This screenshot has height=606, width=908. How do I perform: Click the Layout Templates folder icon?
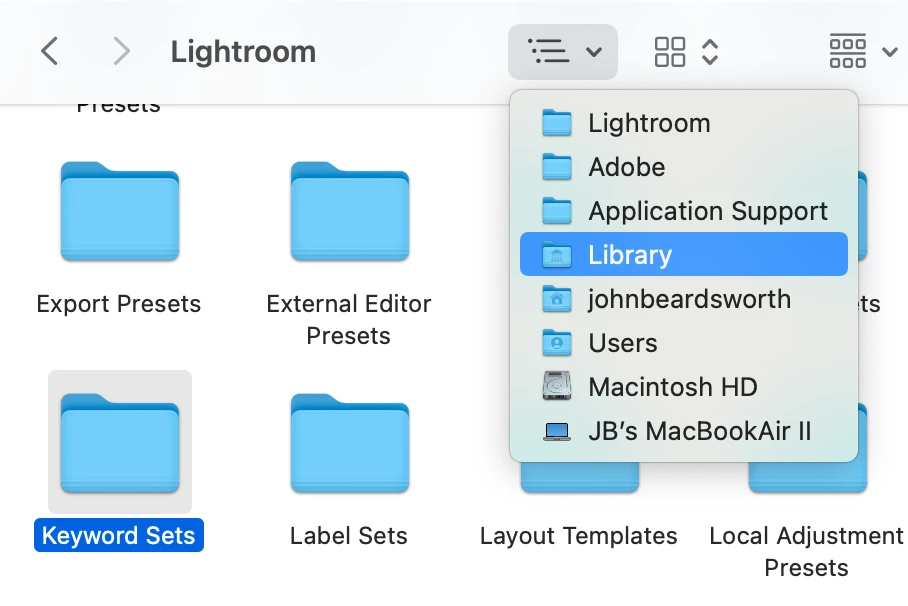(x=580, y=477)
